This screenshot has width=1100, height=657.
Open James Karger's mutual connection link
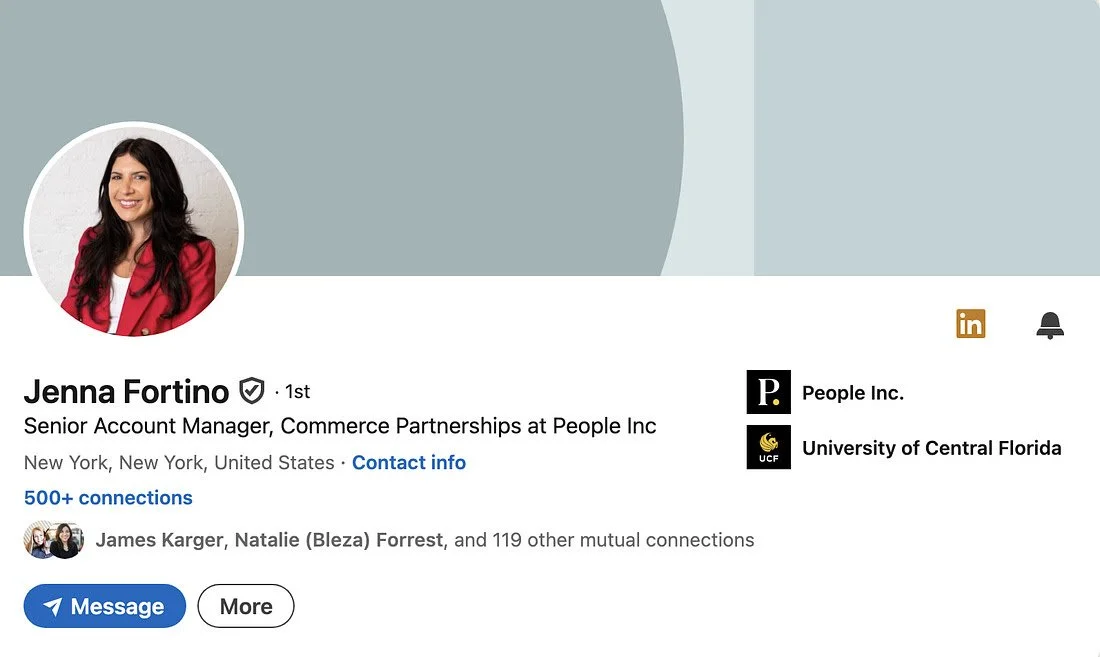[159, 540]
